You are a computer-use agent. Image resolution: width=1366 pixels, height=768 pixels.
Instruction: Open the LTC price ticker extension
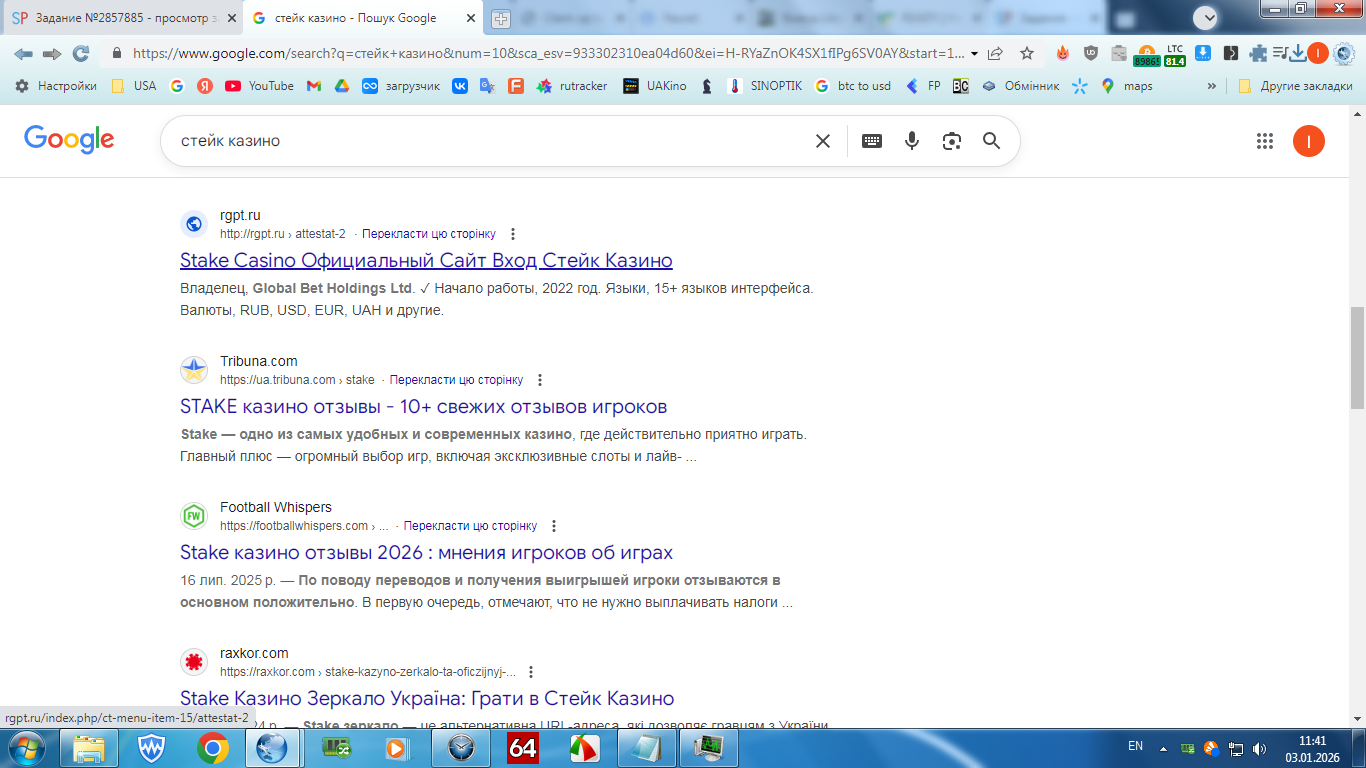pyautogui.click(x=1175, y=54)
